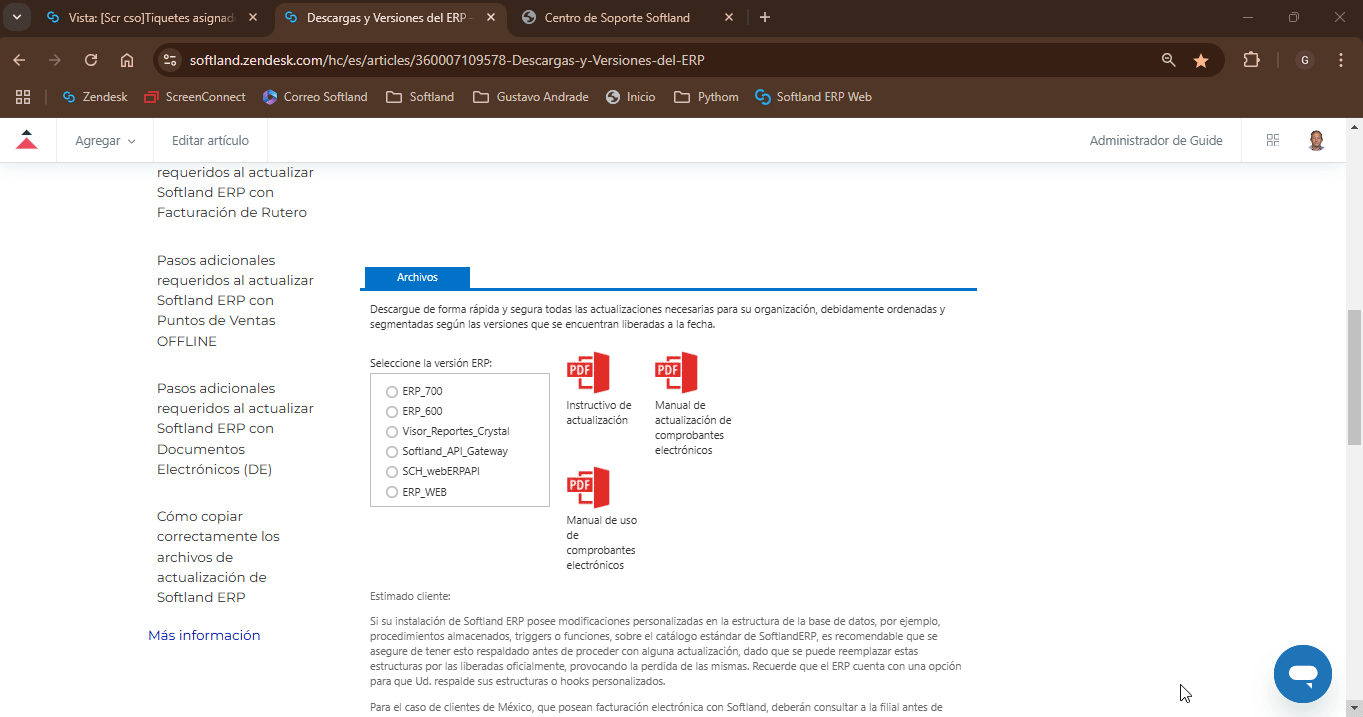Open the apps grid in bookmarks bar

[x=22, y=97]
